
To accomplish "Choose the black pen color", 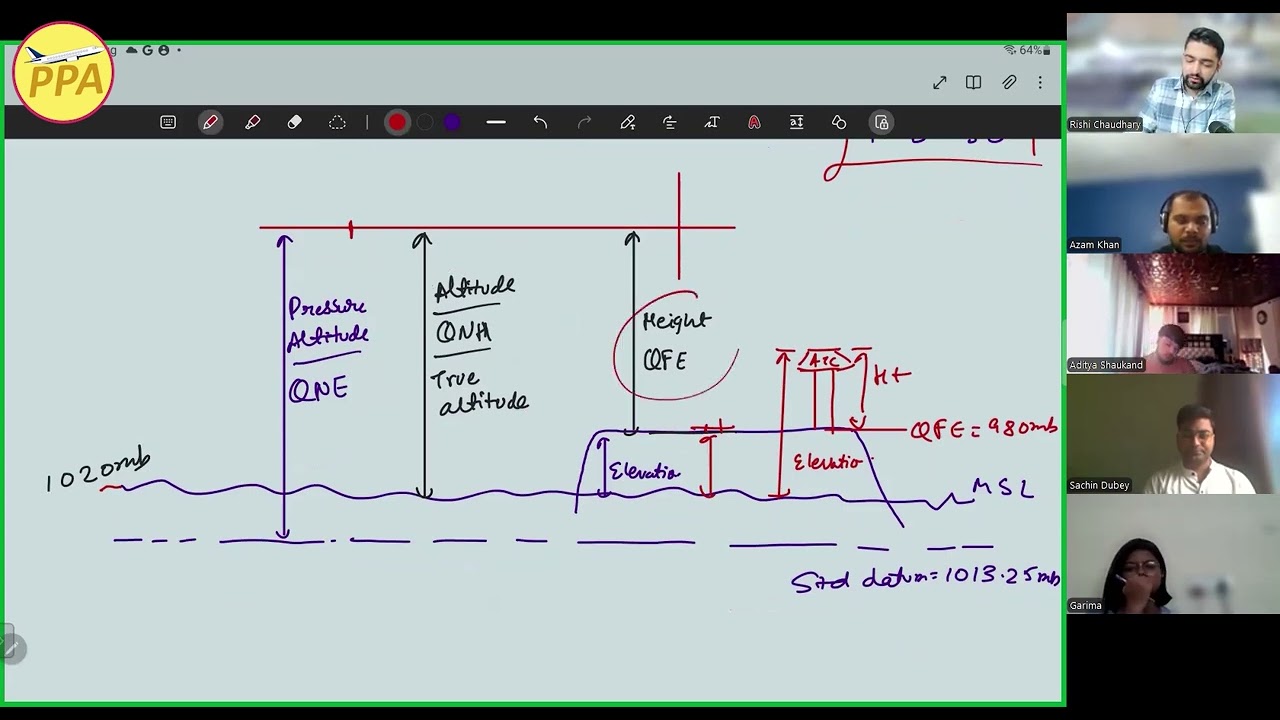I will (x=425, y=122).
